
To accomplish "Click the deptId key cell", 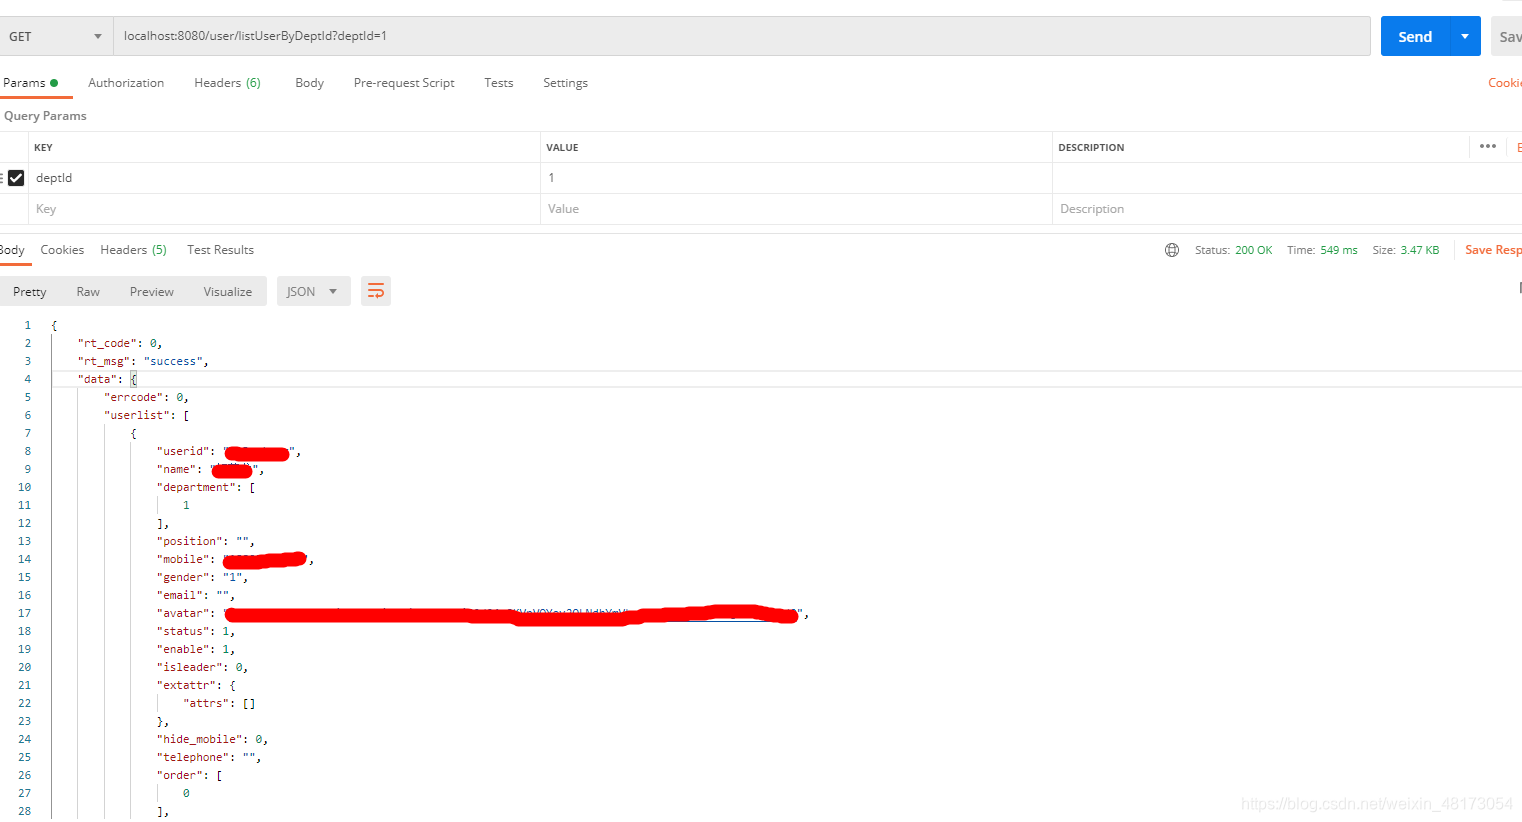I will (284, 178).
